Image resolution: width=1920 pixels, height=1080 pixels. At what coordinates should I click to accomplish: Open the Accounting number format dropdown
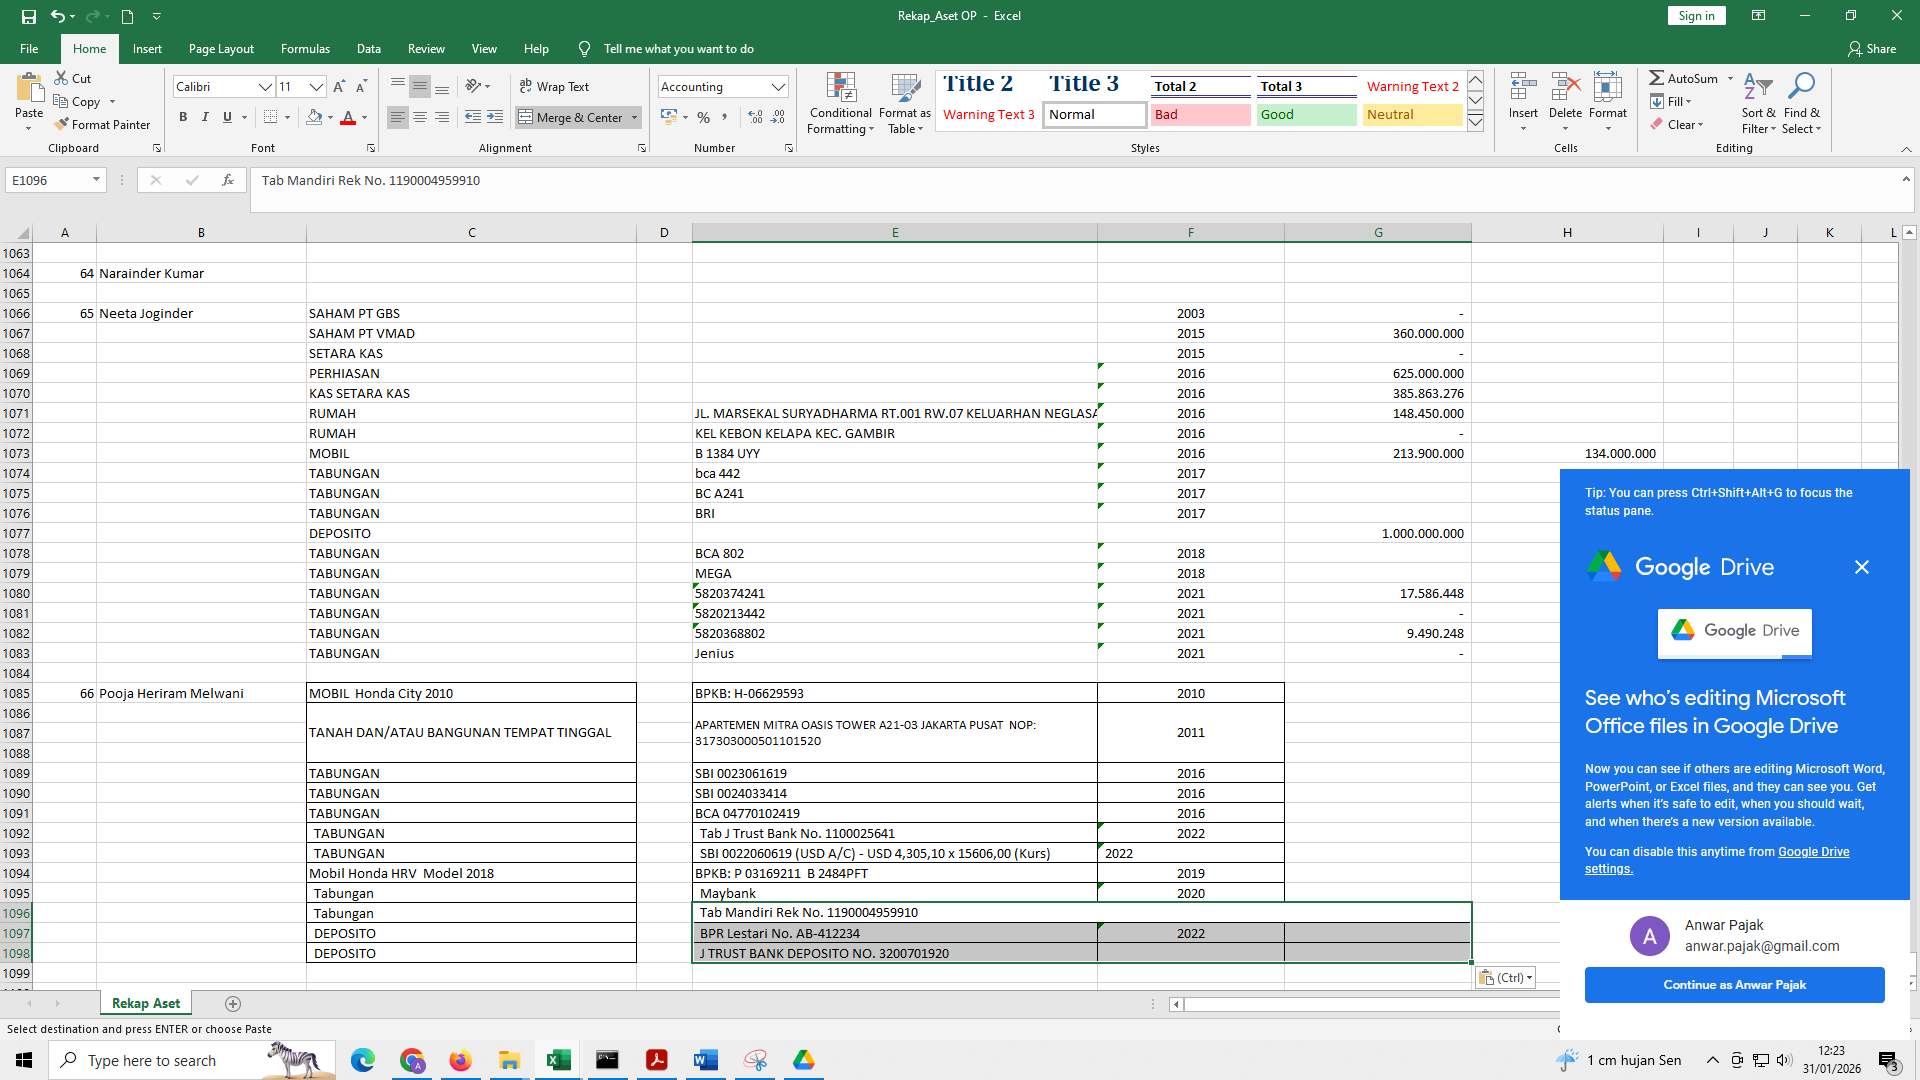point(780,86)
